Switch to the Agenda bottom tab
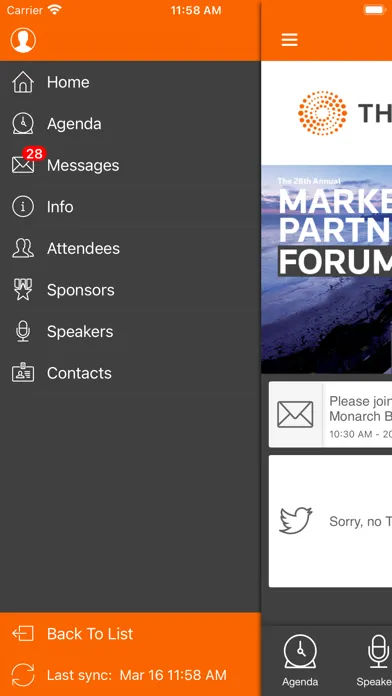The height and width of the screenshot is (696, 392). pos(300,660)
